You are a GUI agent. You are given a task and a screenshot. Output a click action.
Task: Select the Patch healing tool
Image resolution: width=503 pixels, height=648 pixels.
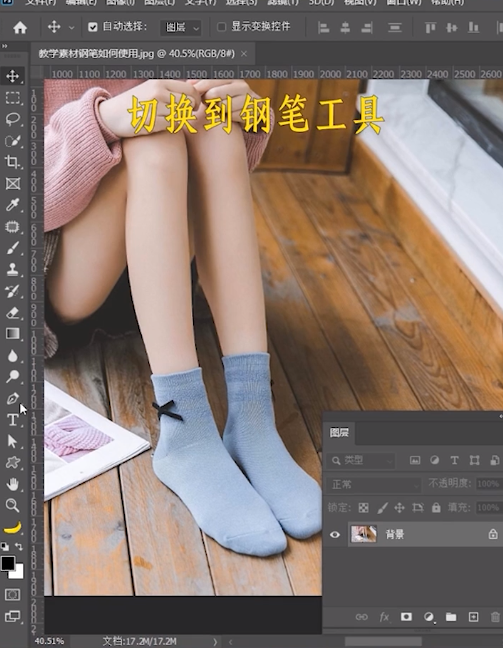12,226
